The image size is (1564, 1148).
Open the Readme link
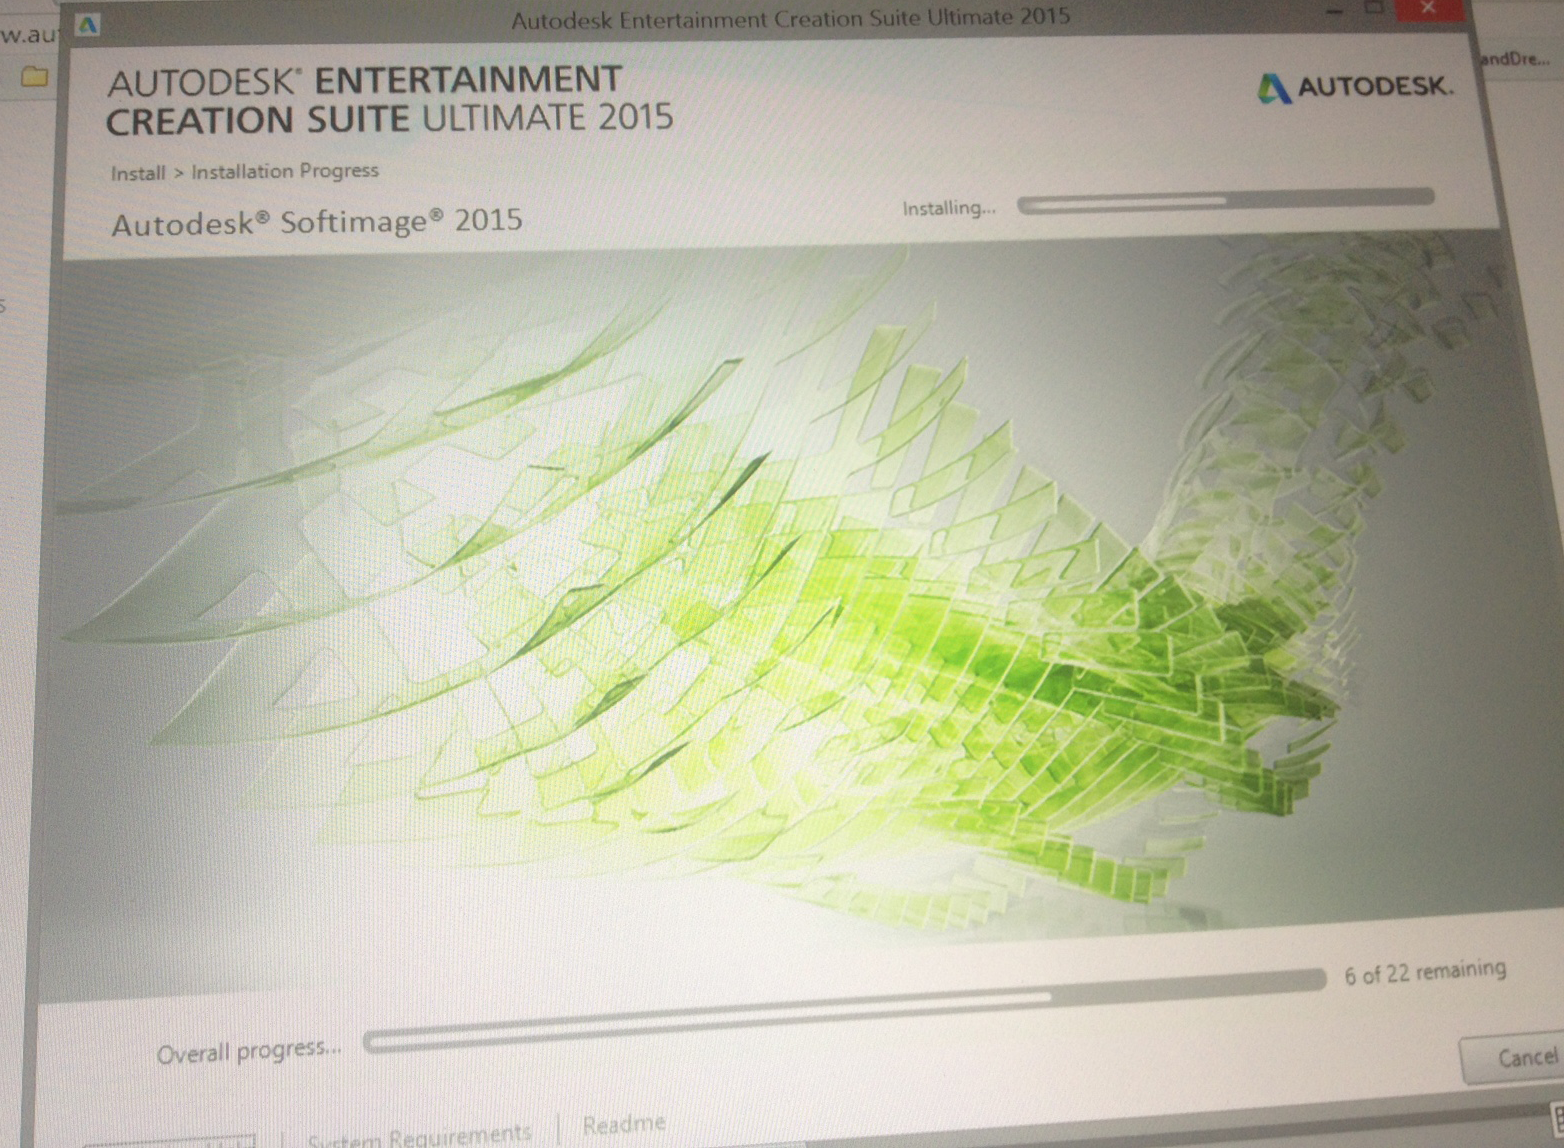click(x=624, y=1124)
